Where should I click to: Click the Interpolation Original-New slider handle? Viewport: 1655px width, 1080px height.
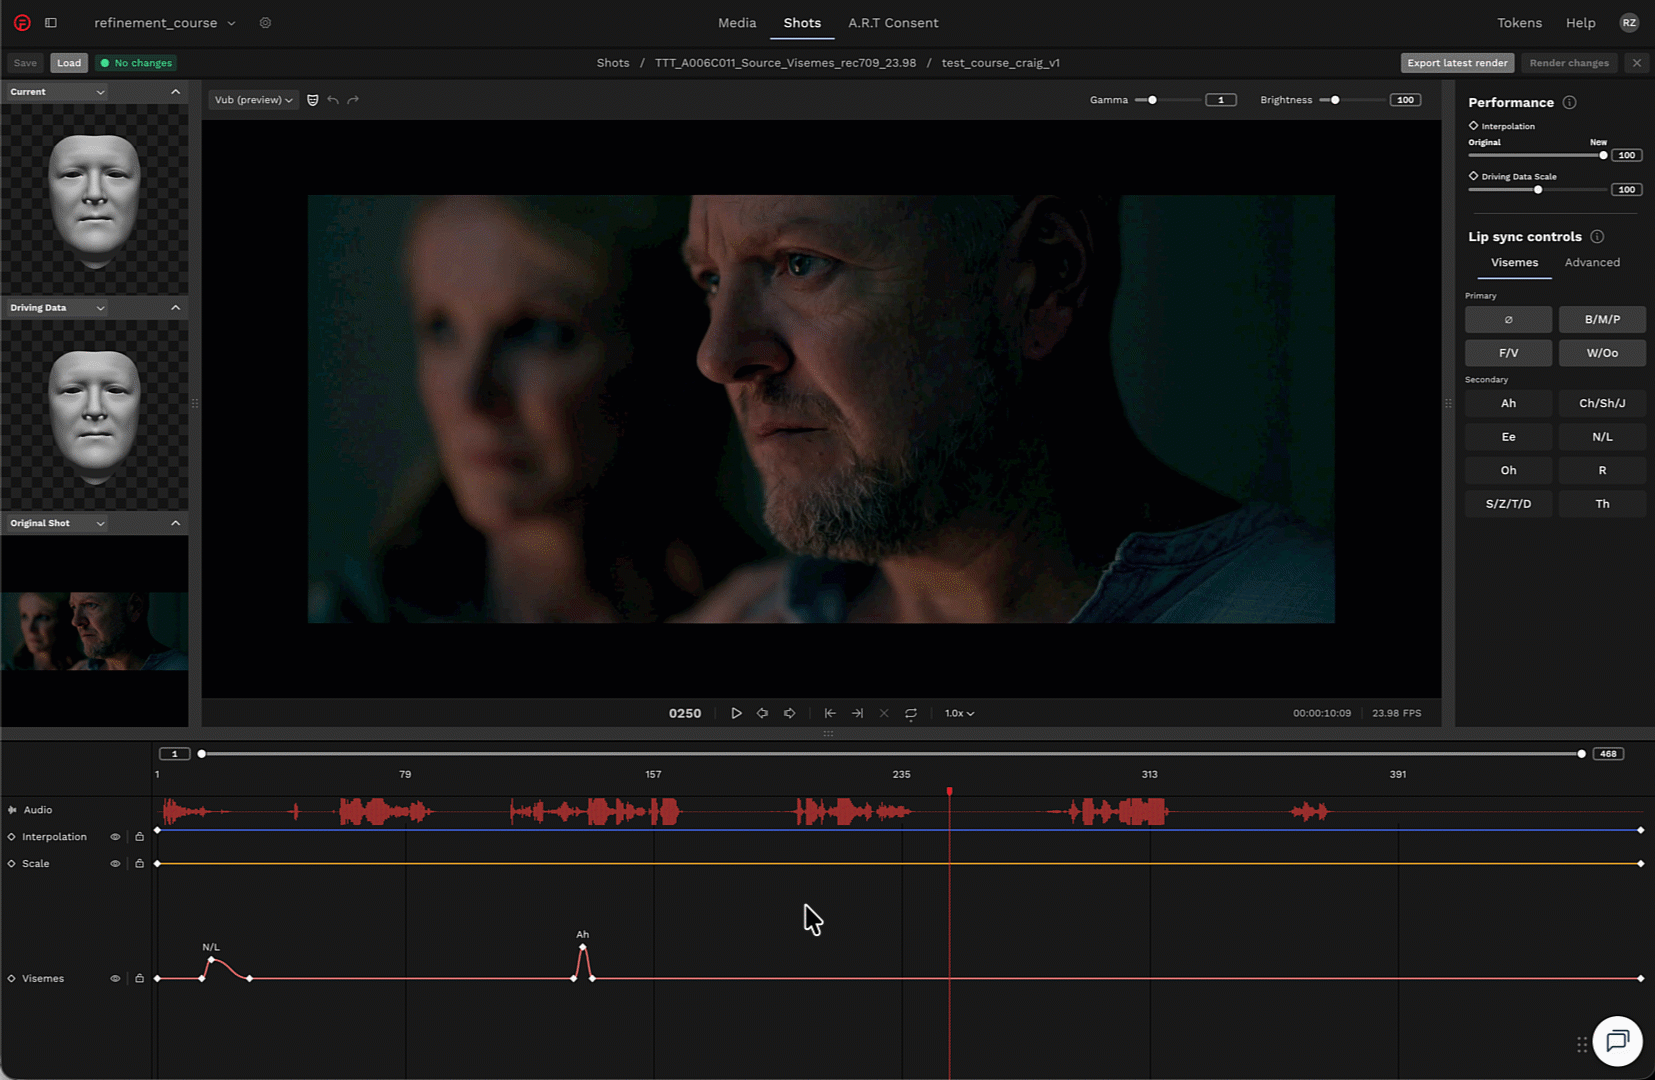(1603, 155)
